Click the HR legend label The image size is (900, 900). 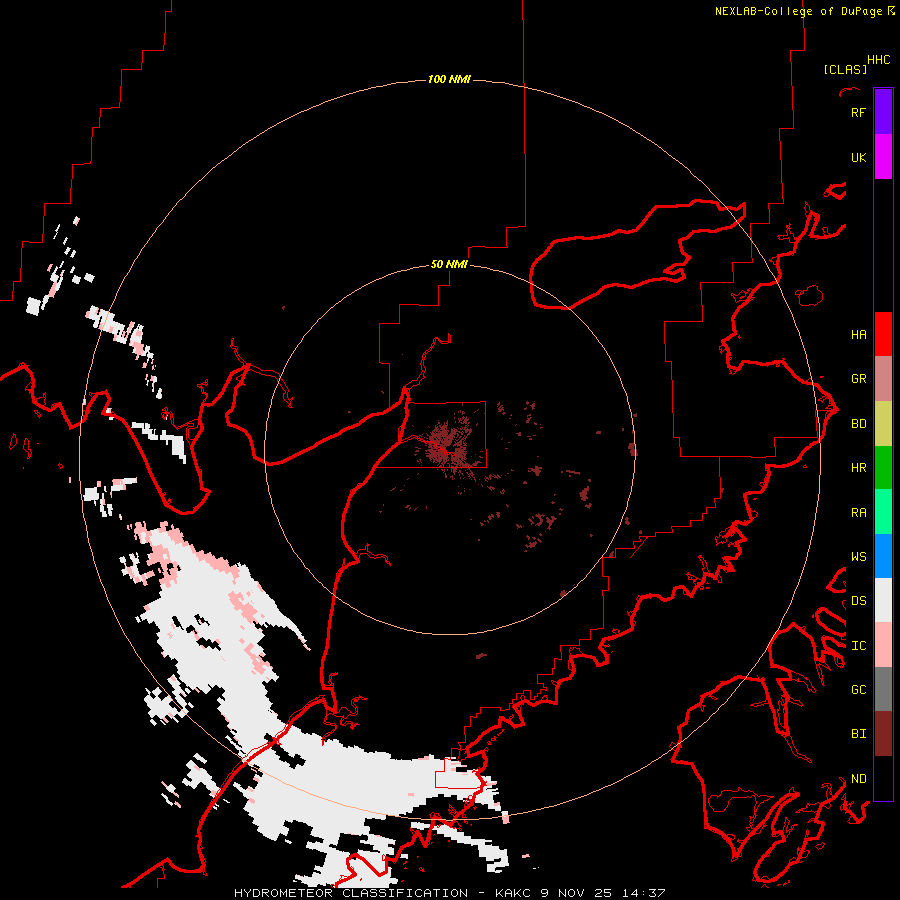point(858,468)
